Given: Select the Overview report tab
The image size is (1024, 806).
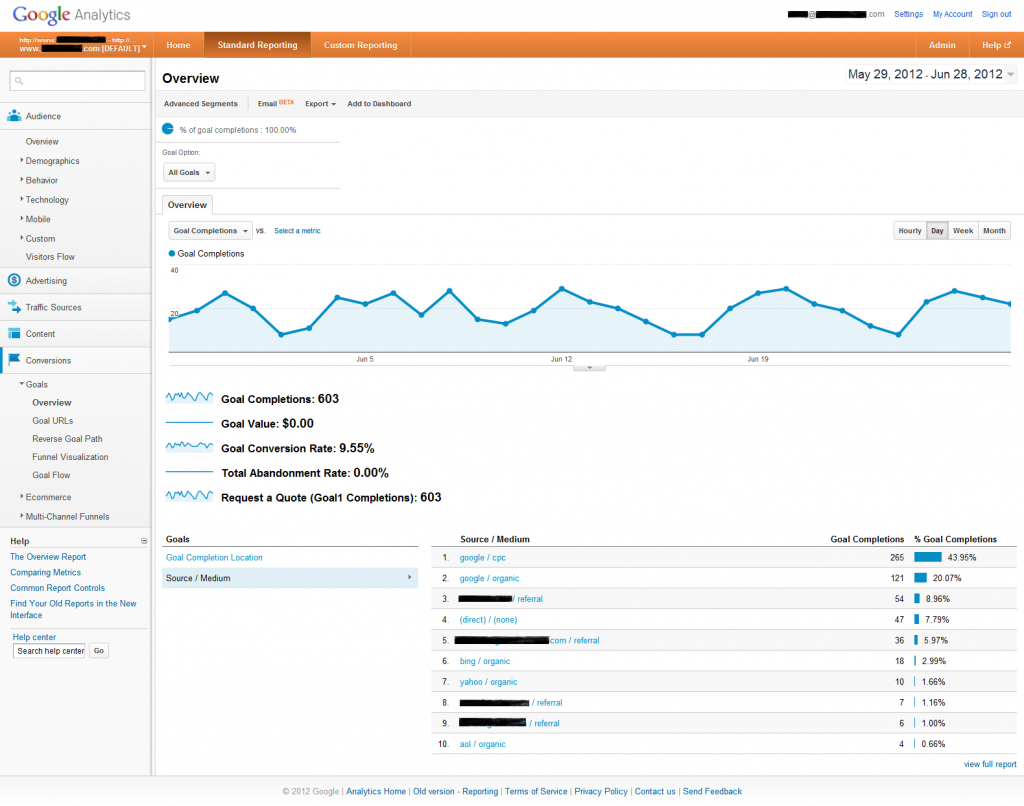Looking at the screenshot, I should (x=187, y=204).
